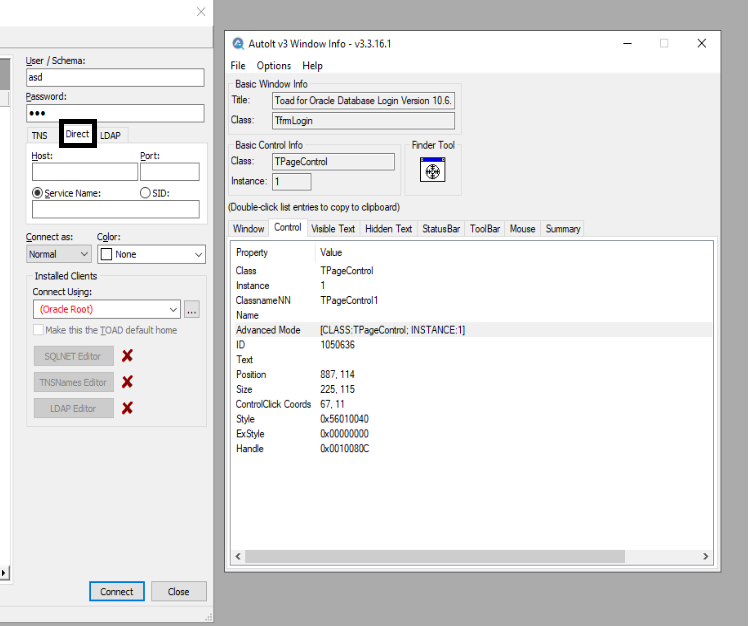Switch to the Visible Text tab
749x626 pixels.
coord(333,229)
